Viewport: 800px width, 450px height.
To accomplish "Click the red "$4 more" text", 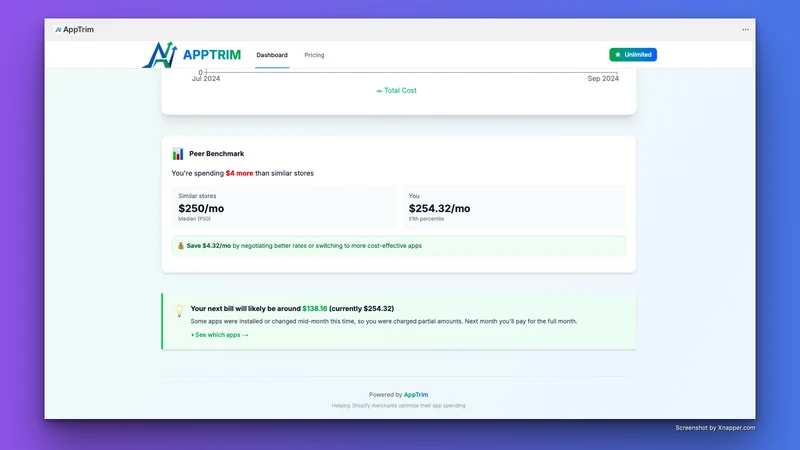I will pyautogui.click(x=239, y=173).
